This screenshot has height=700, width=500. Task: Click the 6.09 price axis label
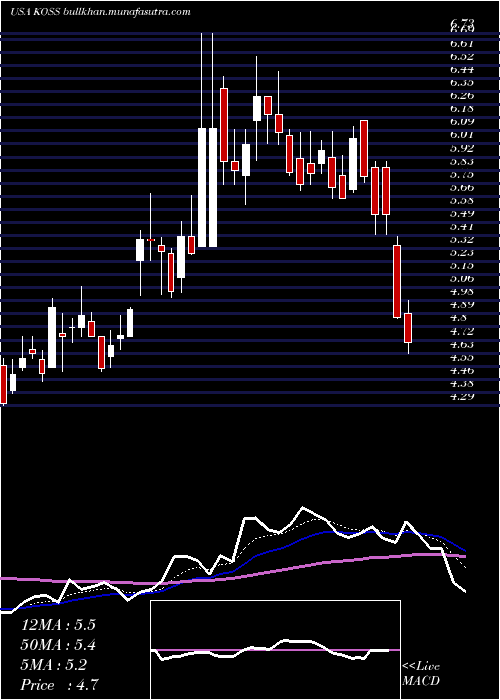462,121
